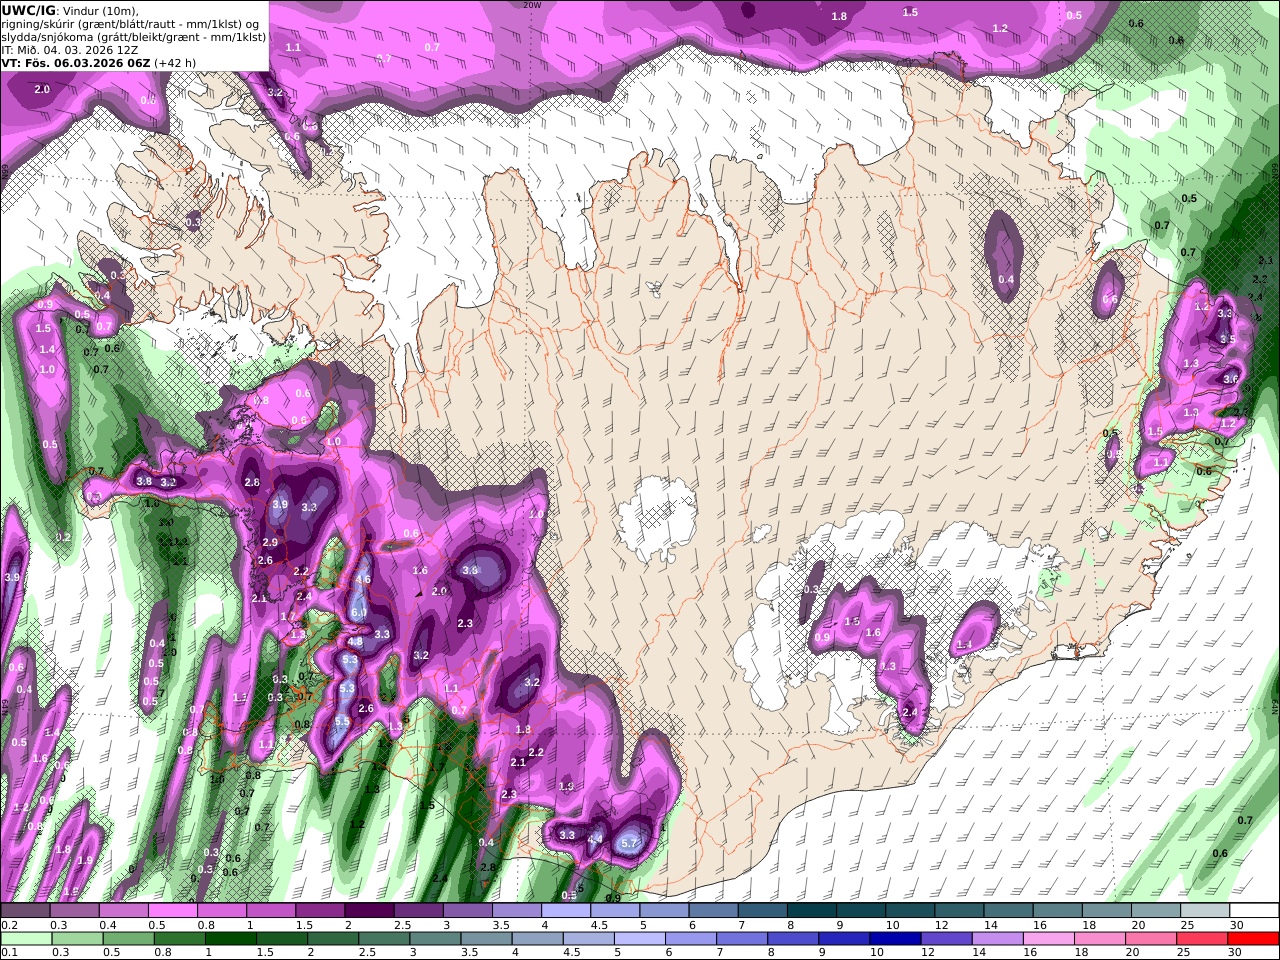
Task: Click the darkest purple 2–2.5 swatch in upper legend
Action: click(371, 911)
